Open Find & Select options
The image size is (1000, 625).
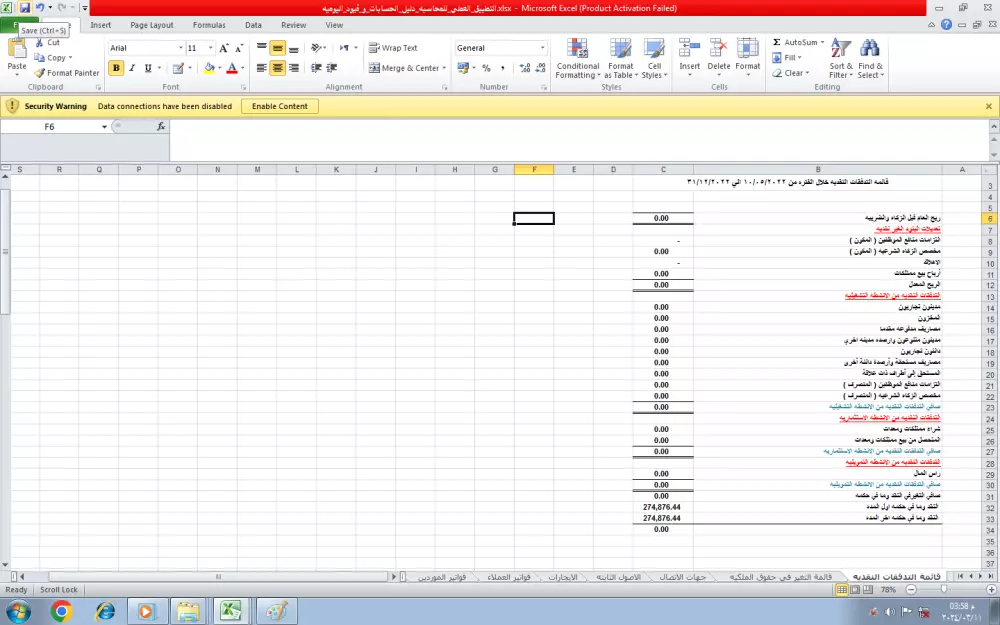point(871,59)
